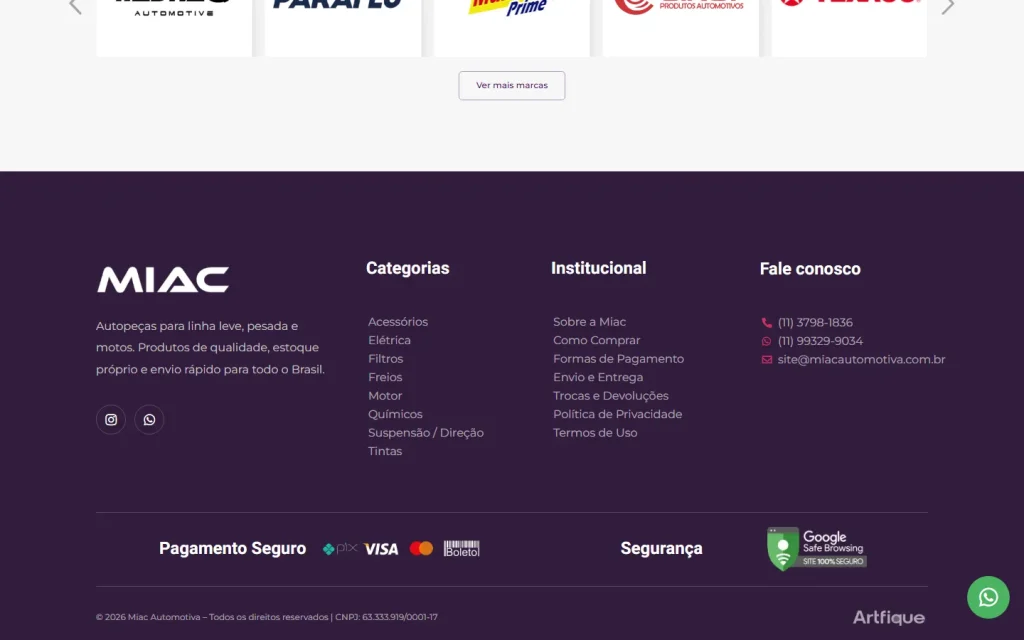This screenshot has width=1024, height=640.
Task: Open the Texaco brand card
Action: point(849,28)
